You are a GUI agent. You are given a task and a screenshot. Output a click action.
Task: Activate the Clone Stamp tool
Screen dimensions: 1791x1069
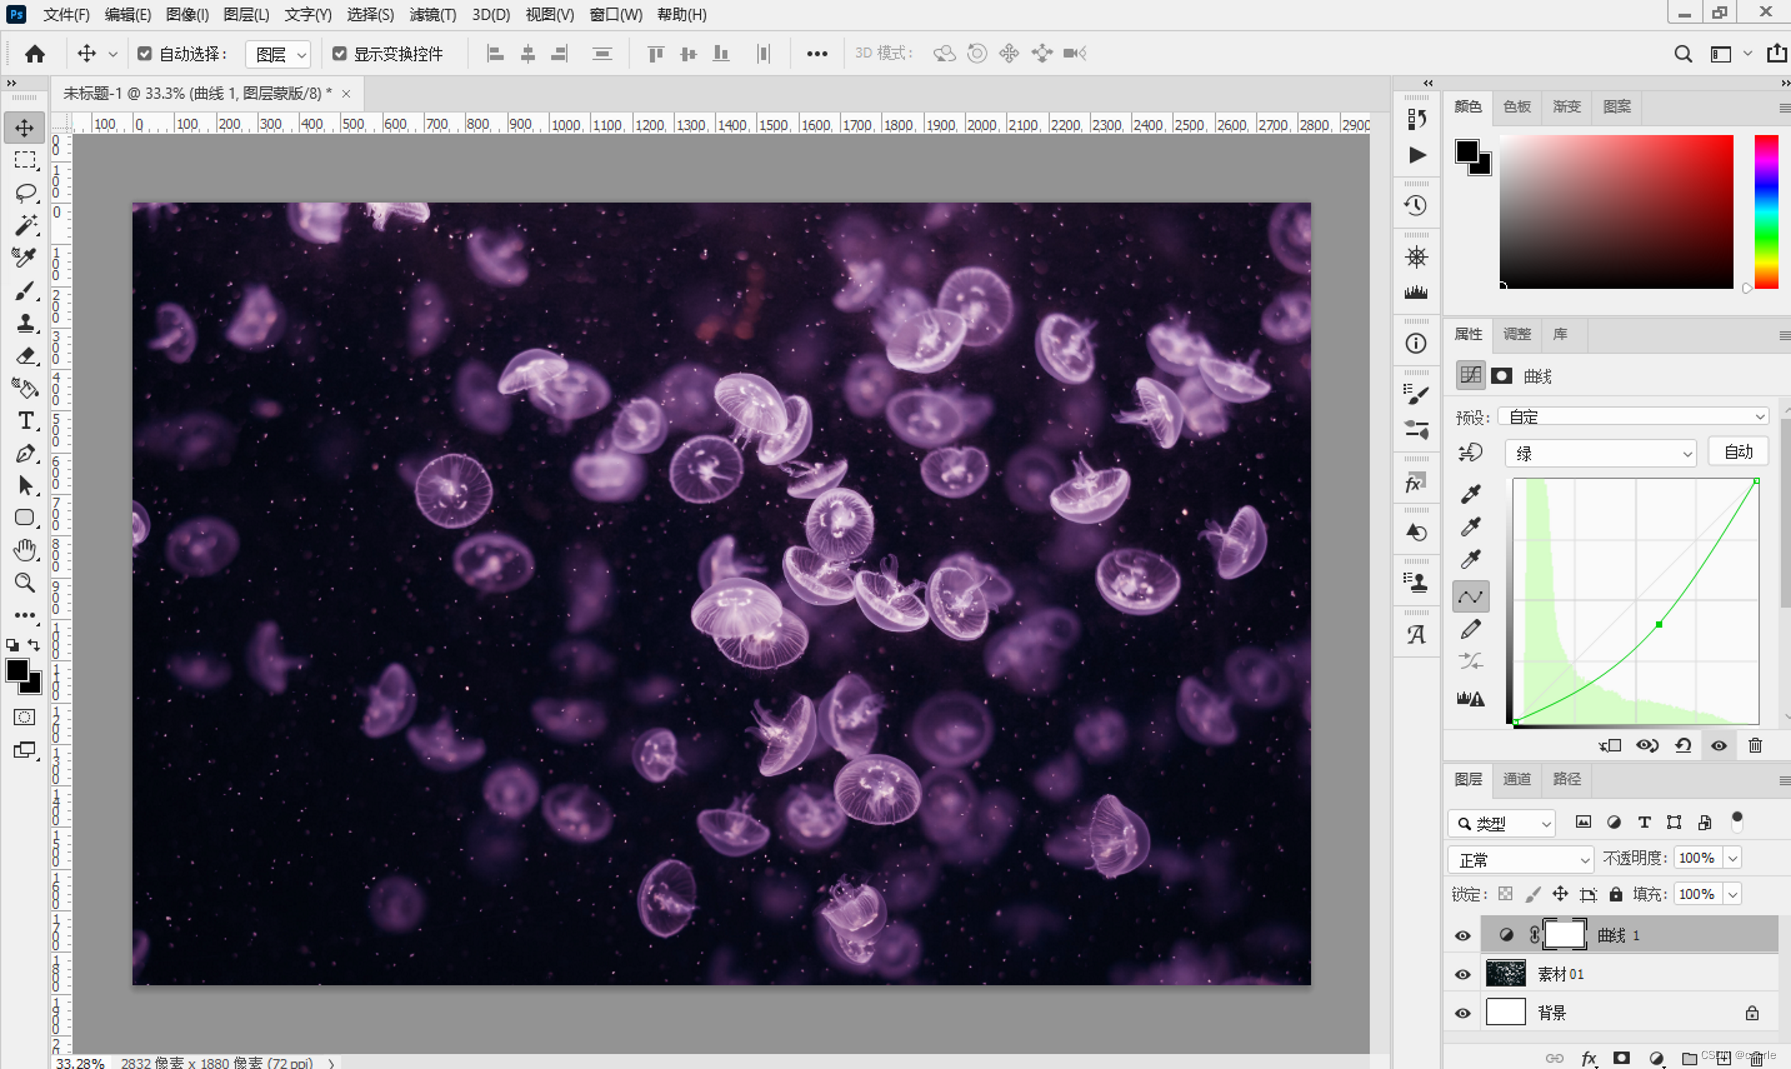coord(25,323)
